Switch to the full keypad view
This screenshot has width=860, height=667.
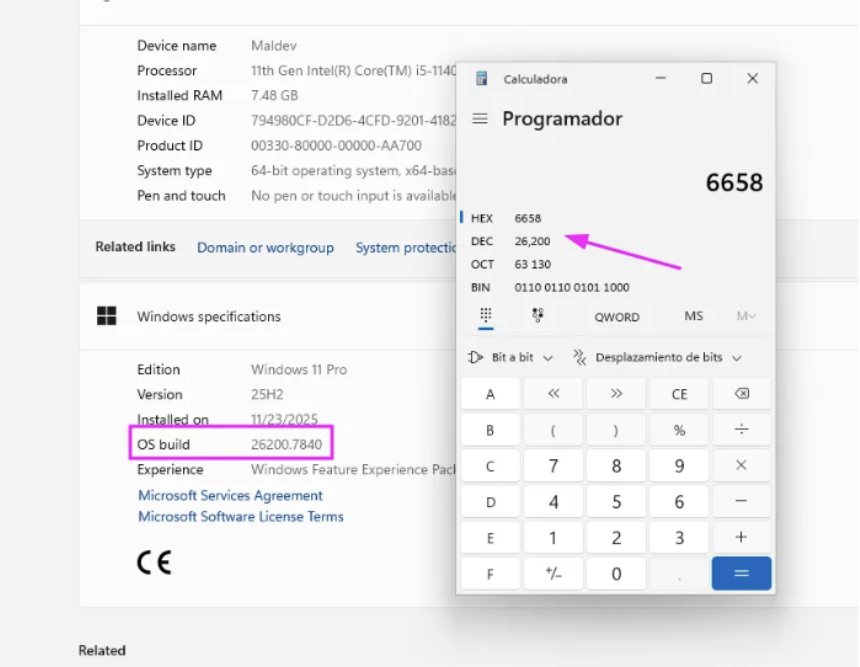(486, 316)
